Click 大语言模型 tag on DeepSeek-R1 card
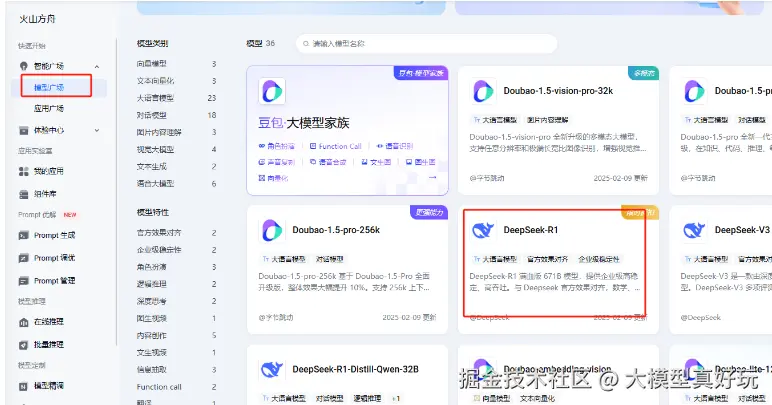772x405 pixels. (495, 259)
